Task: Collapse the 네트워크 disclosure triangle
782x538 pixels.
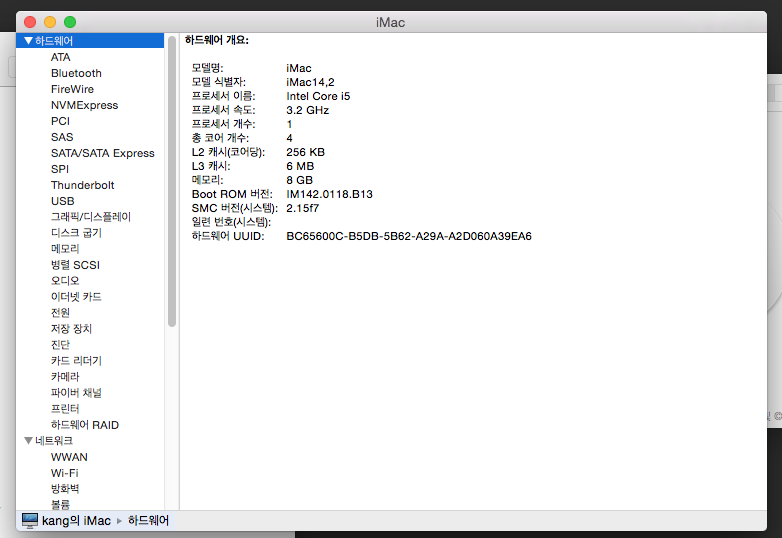Action: (x=28, y=441)
